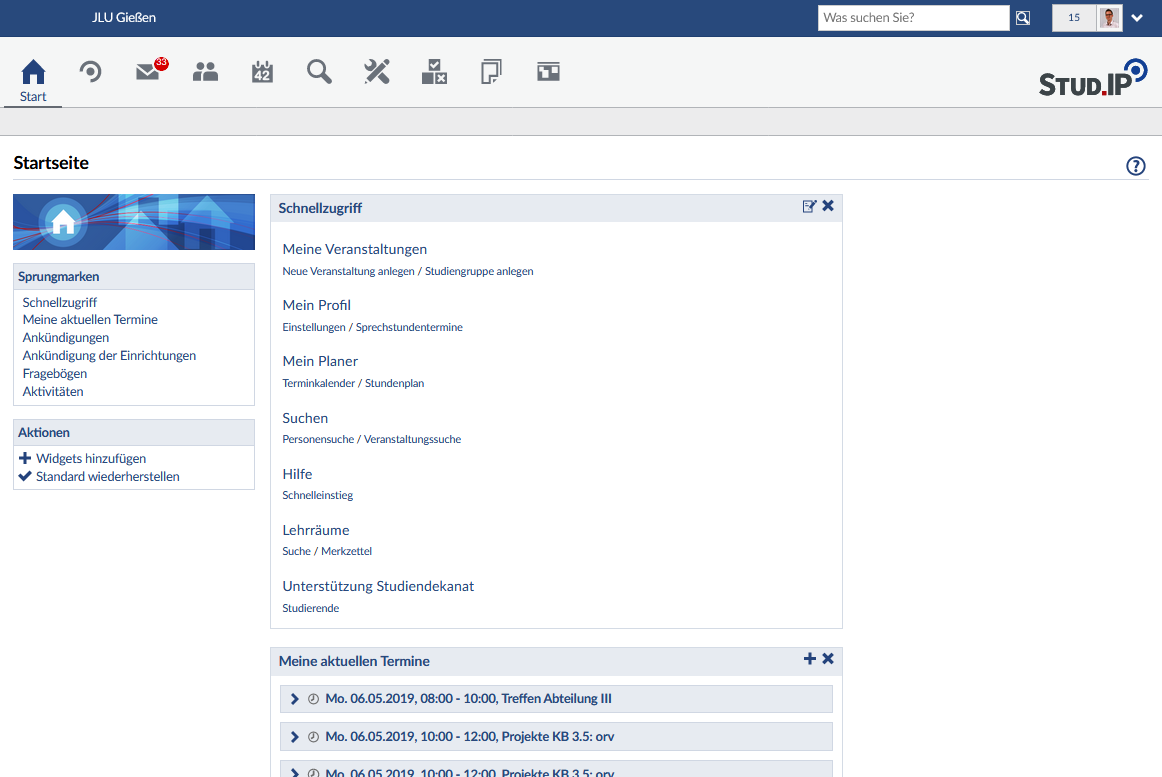Open the user profile dropdown arrow
The image size is (1162, 777).
tap(1137, 18)
